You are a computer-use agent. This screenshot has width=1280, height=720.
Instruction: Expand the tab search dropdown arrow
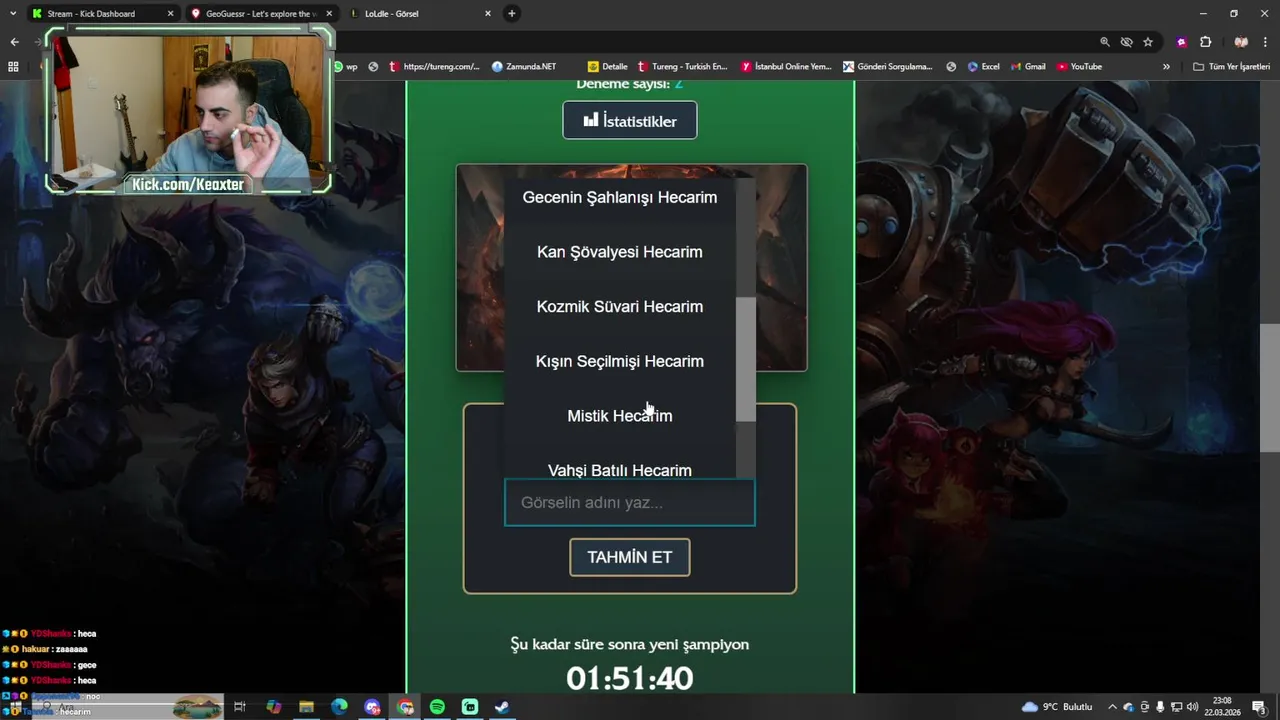coord(13,14)
